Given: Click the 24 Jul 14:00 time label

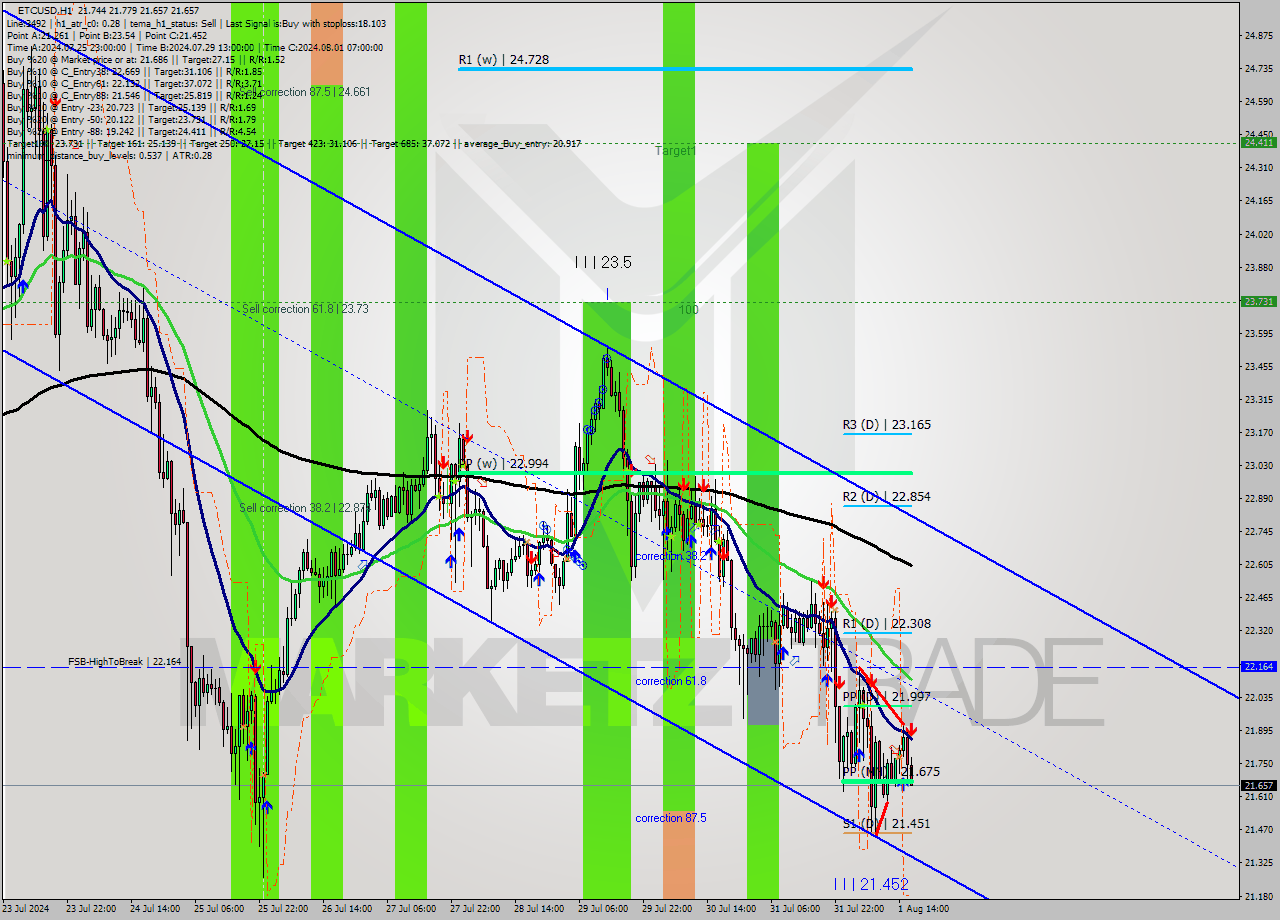Looking at the screenshot, I should tap(154, 909).
